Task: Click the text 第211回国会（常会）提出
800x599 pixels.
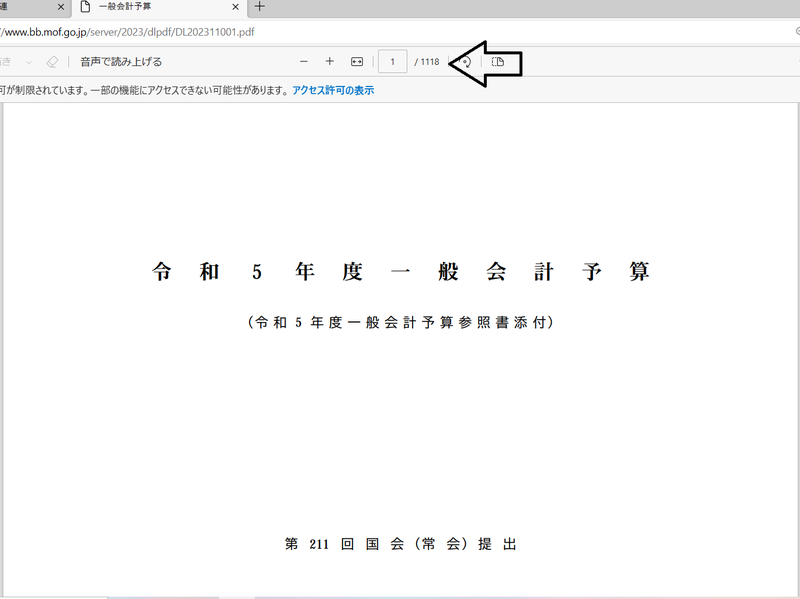Action: (400, 545)
